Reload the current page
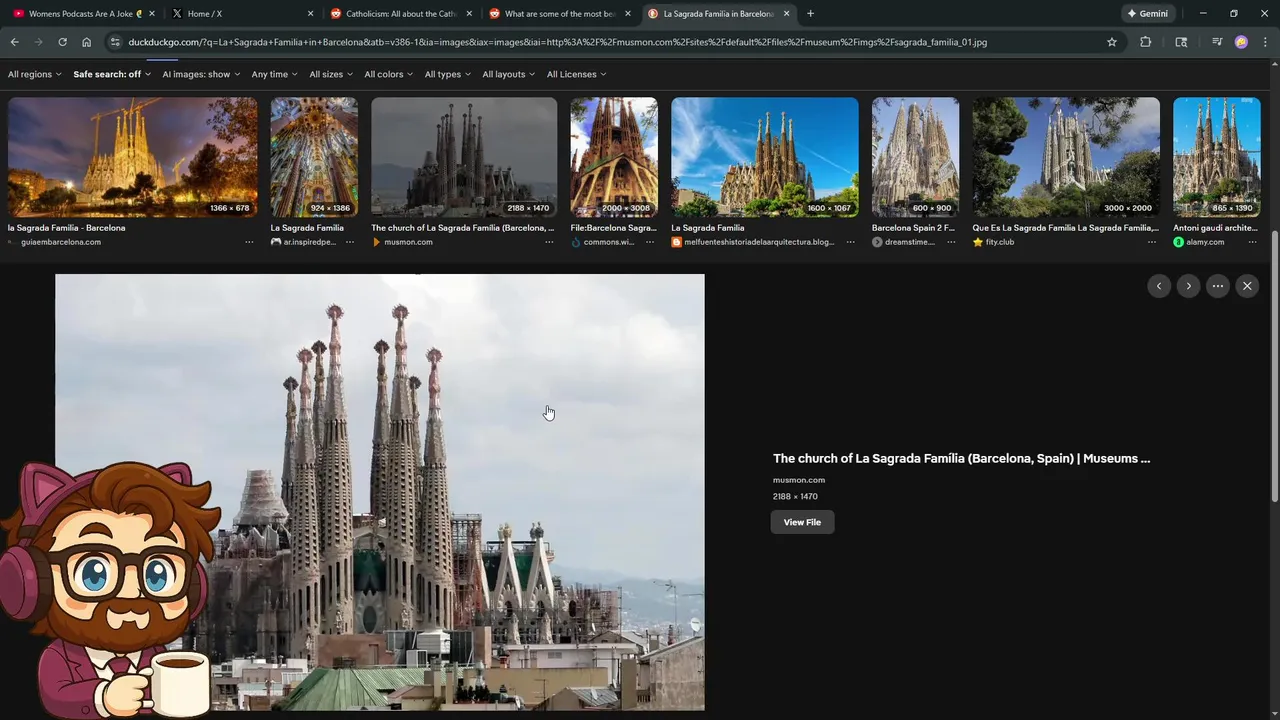The height and width of the screenshot is (720, 1280). tap(62, 42)
